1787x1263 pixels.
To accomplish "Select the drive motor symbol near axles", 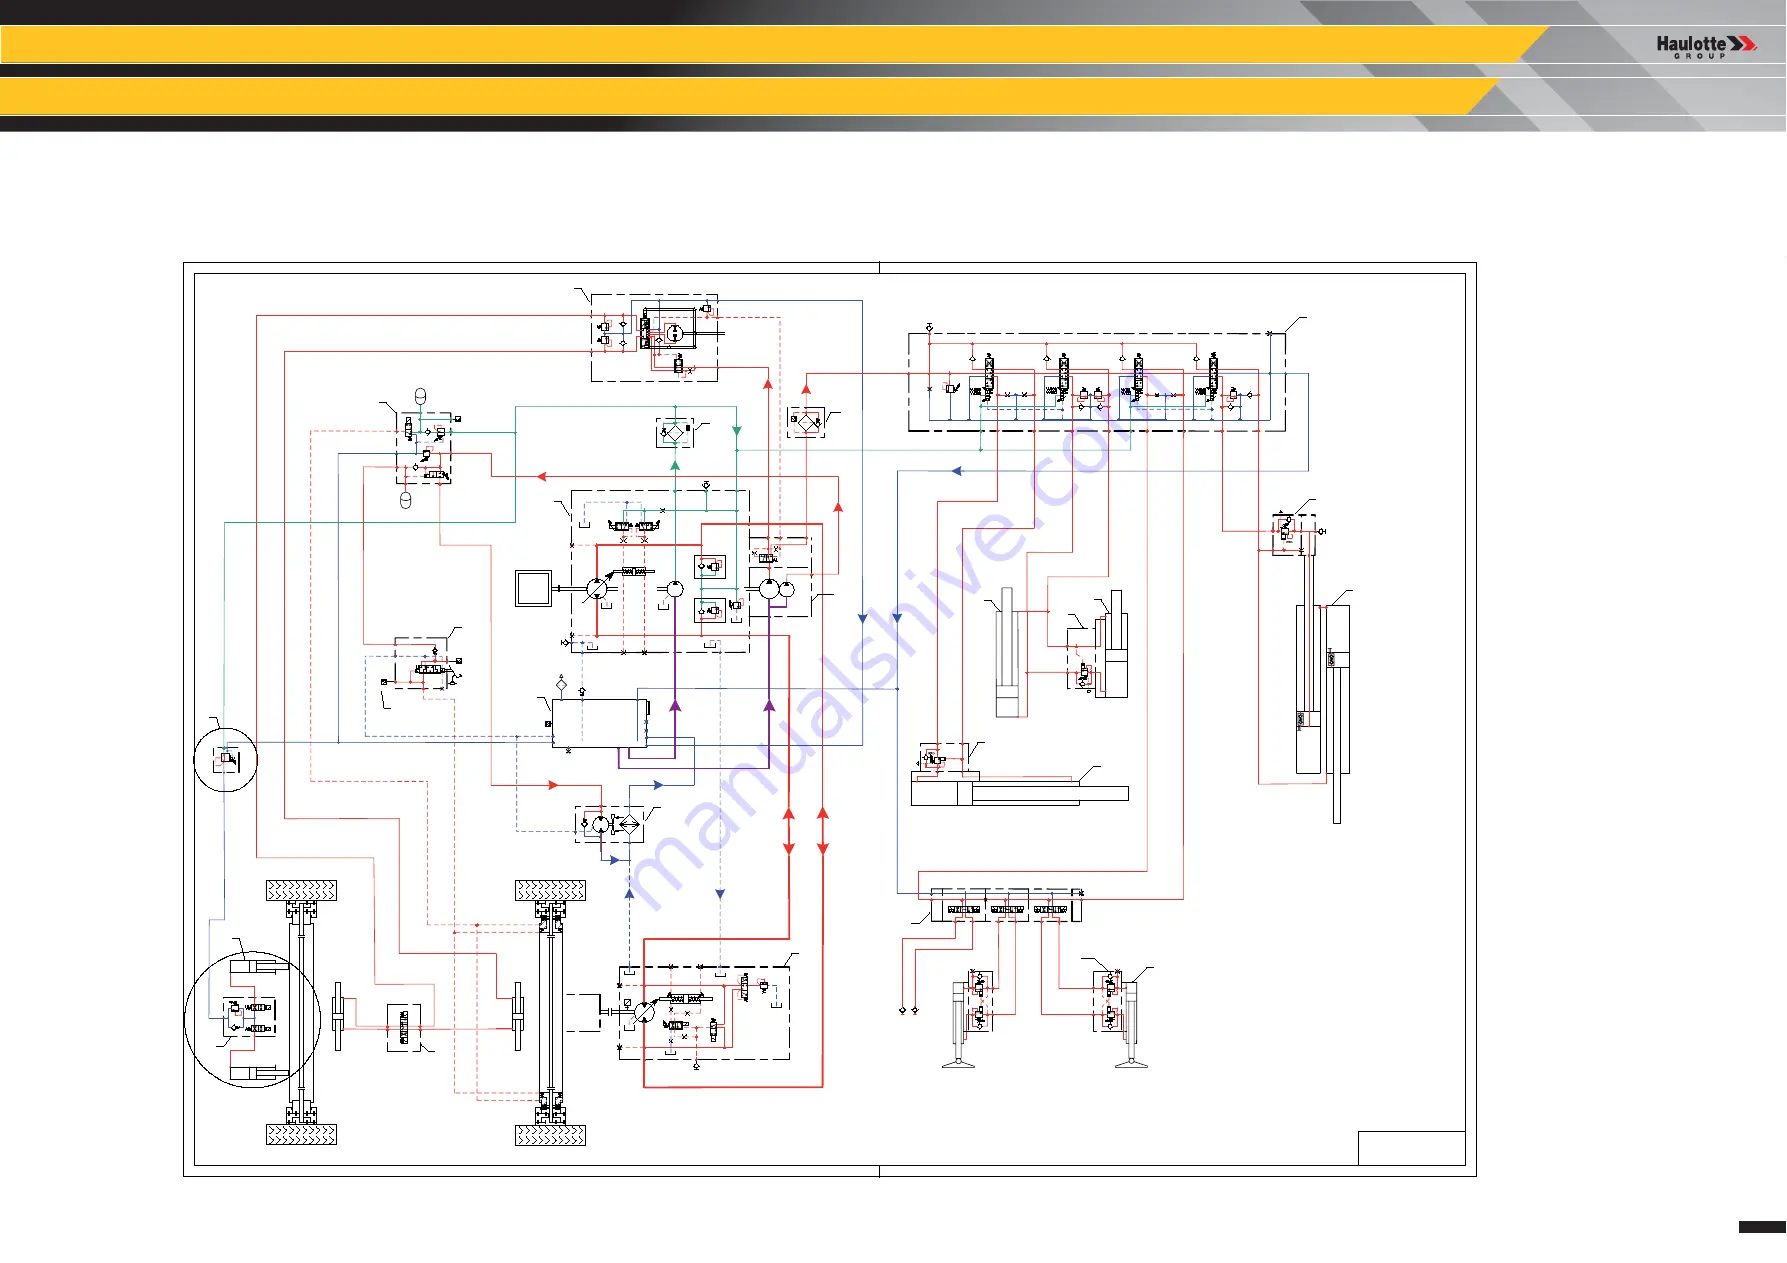I will (645, 1012).
